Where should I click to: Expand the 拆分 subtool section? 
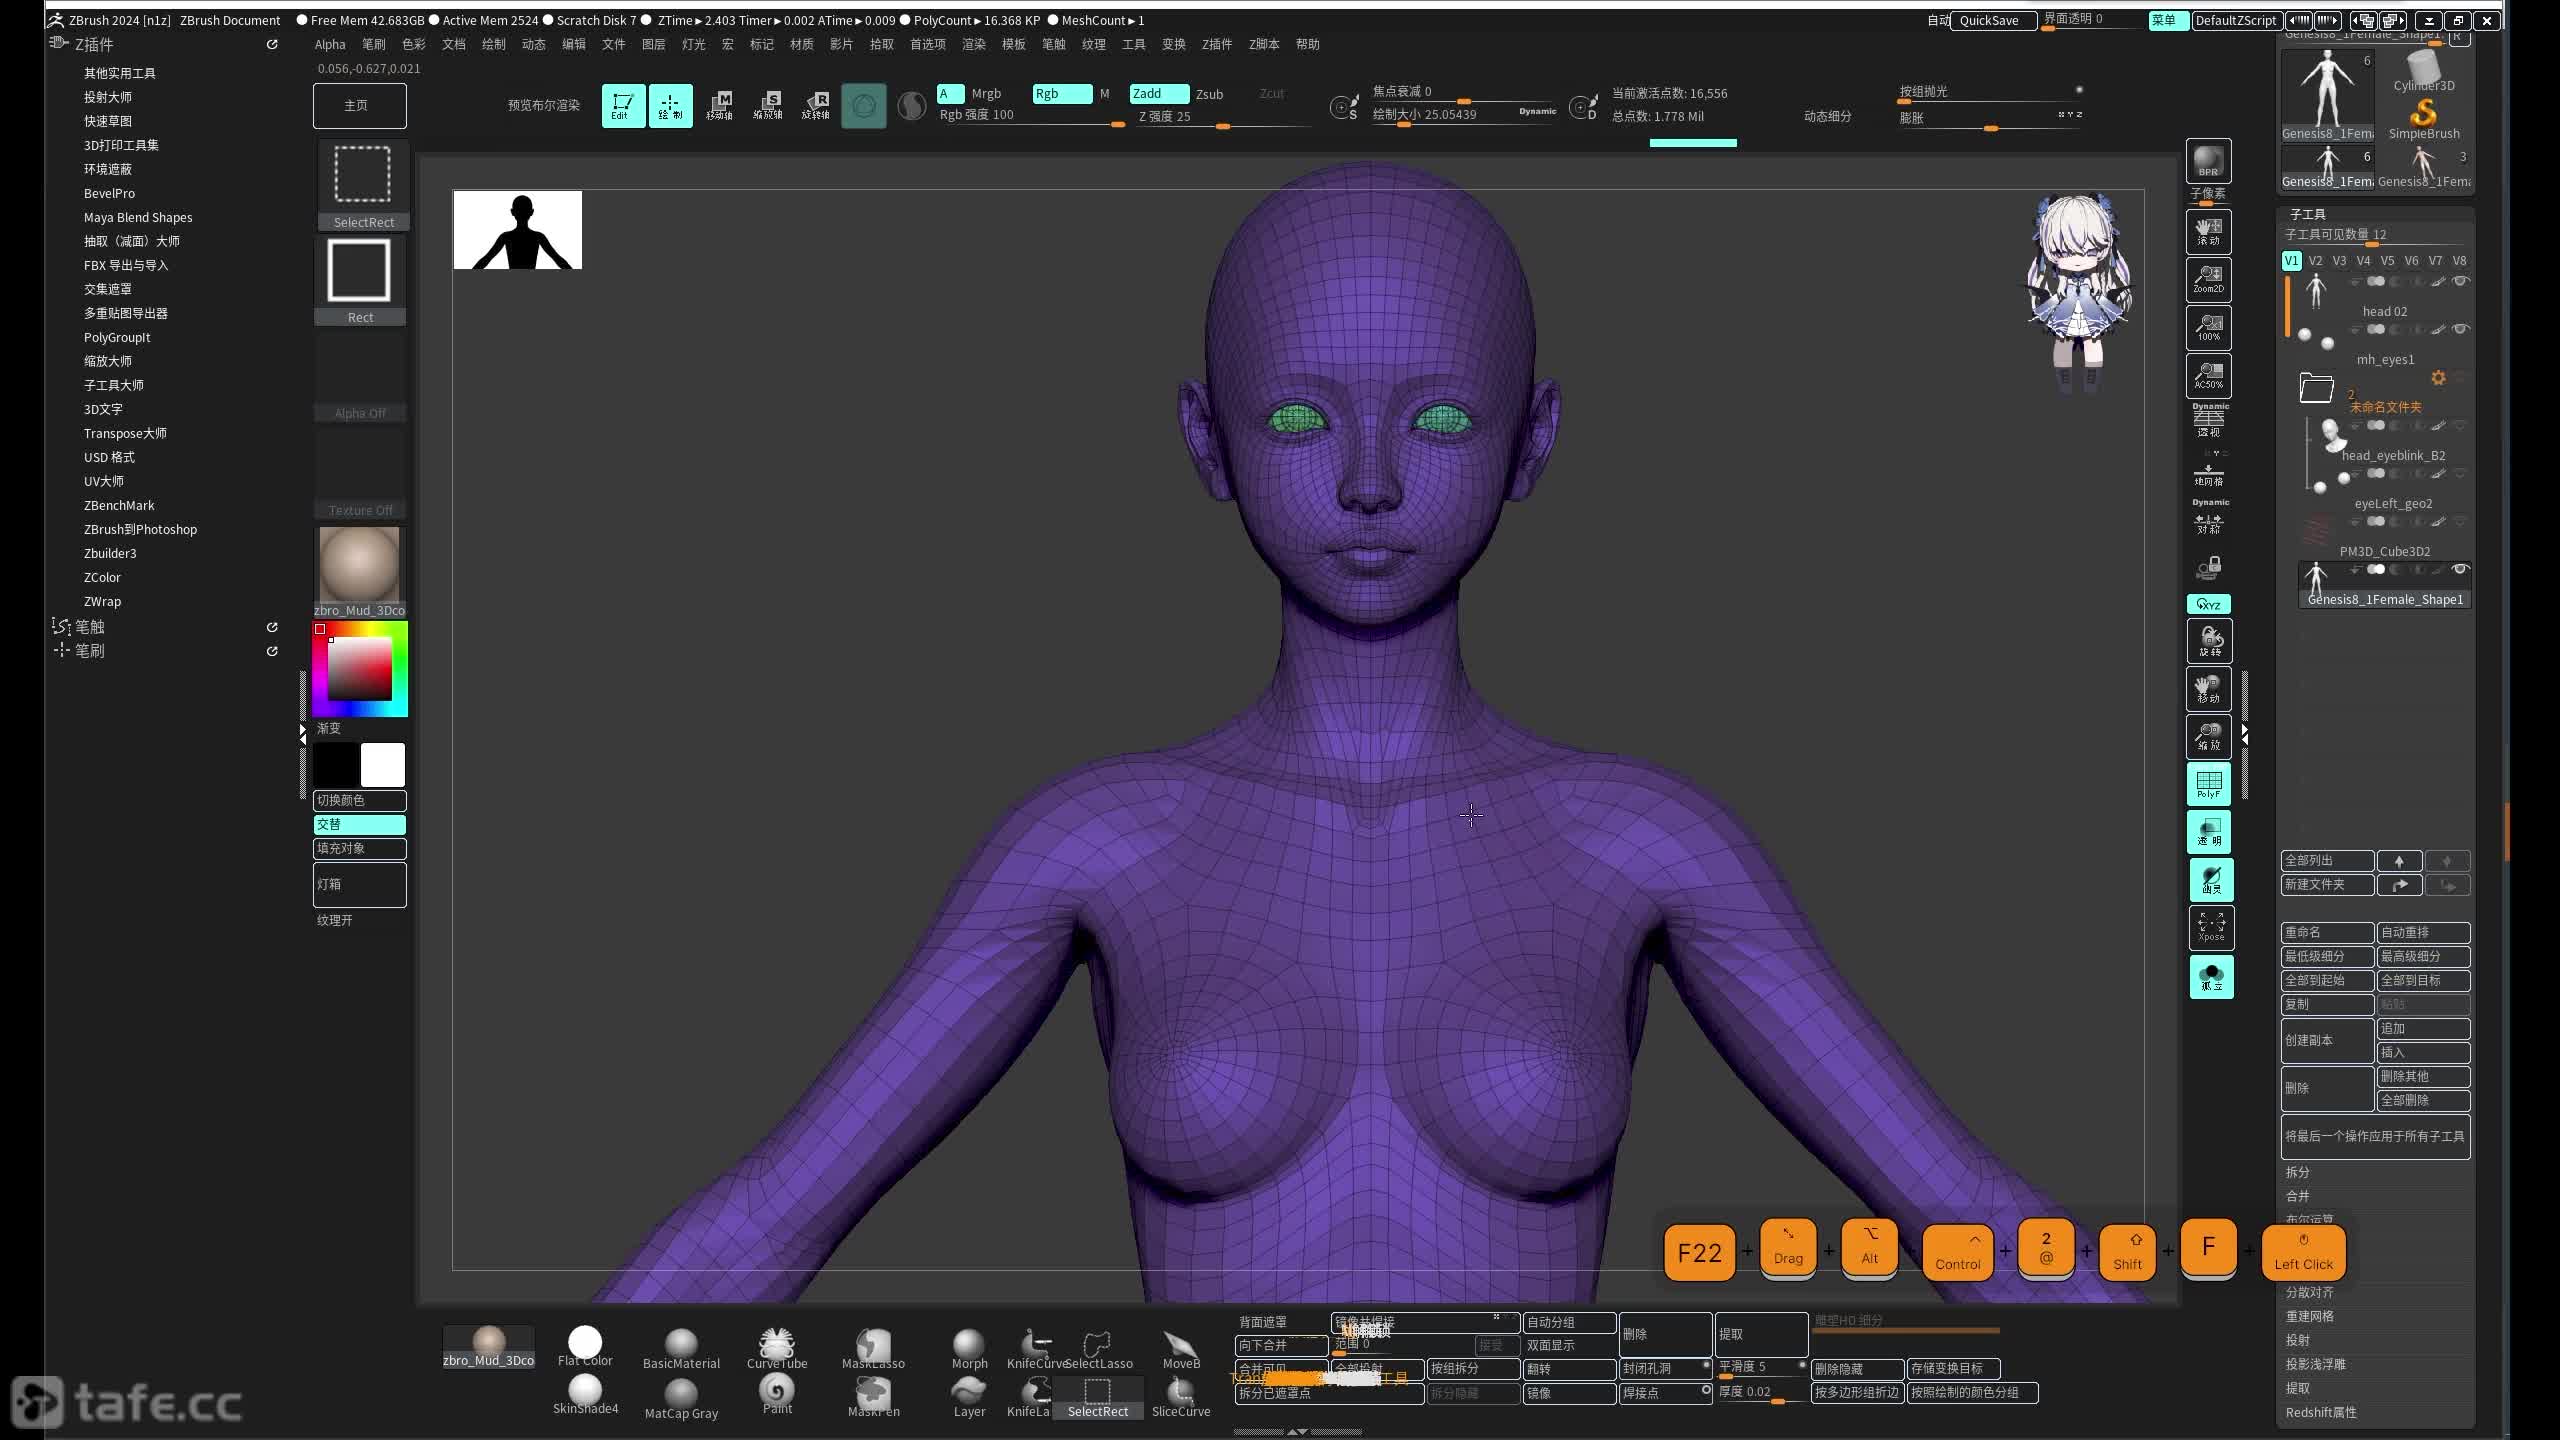[2297, 1172]
